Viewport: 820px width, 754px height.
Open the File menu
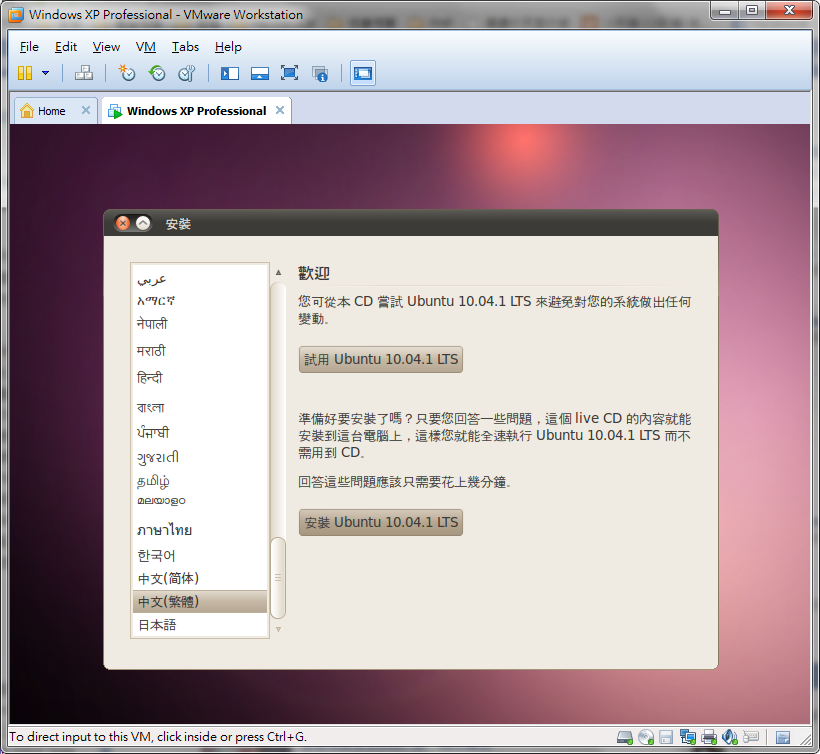(x=29, y=47)
